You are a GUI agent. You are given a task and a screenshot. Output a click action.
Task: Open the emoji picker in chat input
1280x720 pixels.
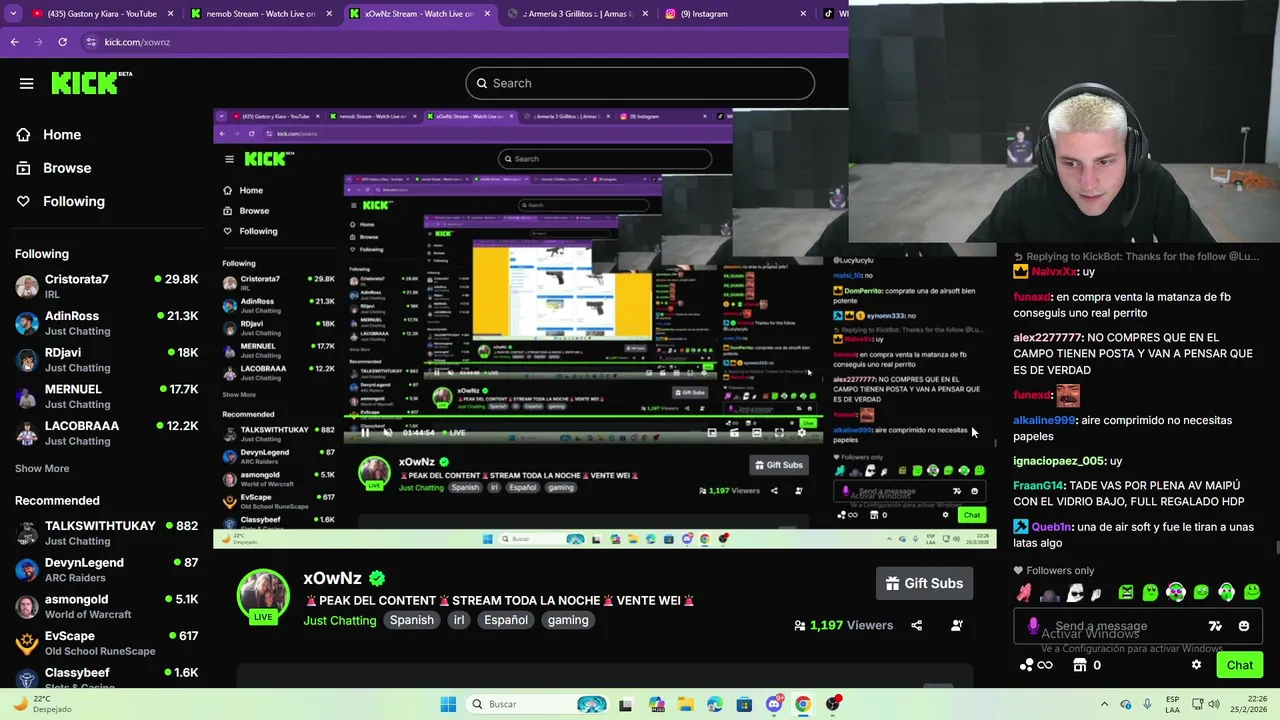pos(1244,626)
